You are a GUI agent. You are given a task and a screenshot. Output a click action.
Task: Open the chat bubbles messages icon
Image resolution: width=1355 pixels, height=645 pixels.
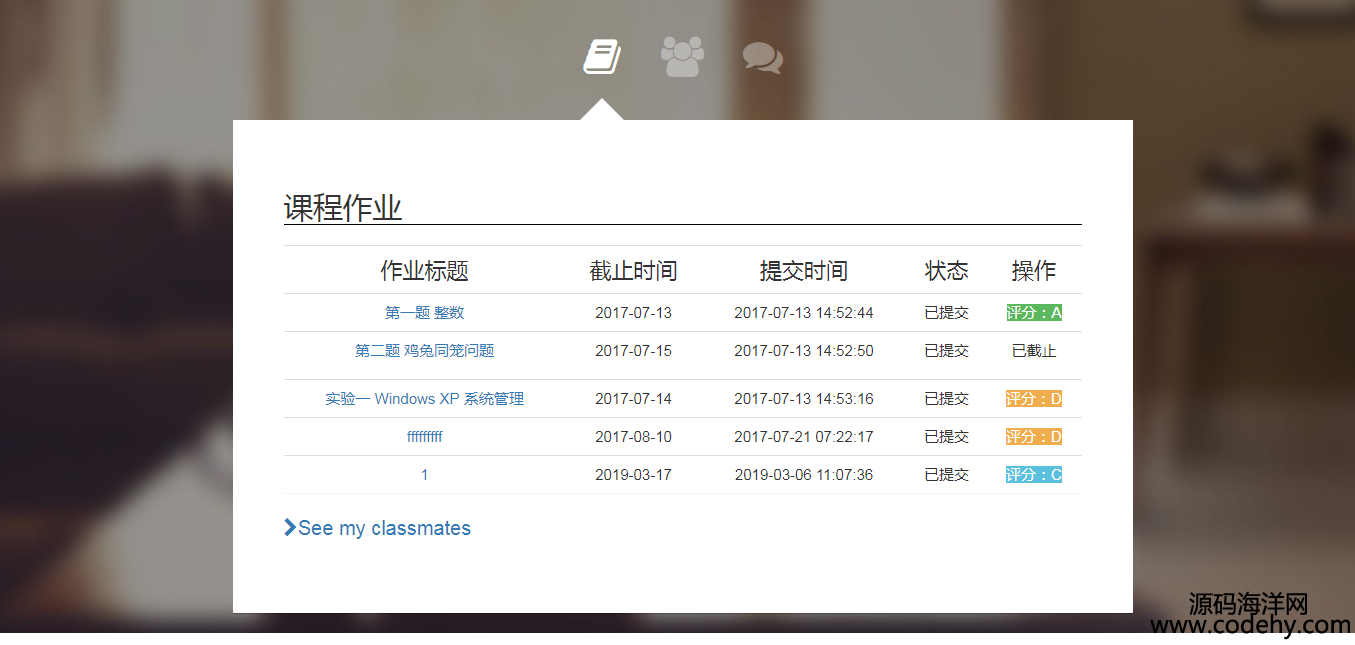(762, 58)
